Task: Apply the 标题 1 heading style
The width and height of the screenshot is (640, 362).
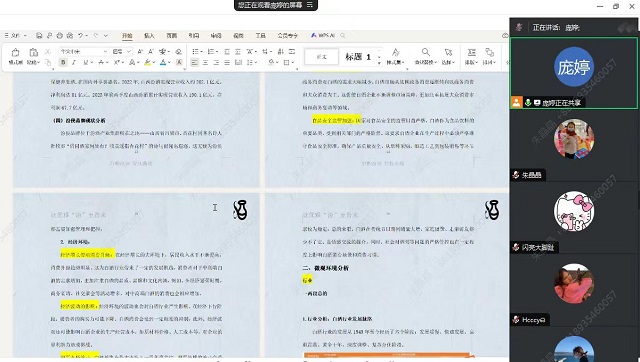Action: (358, 57)
